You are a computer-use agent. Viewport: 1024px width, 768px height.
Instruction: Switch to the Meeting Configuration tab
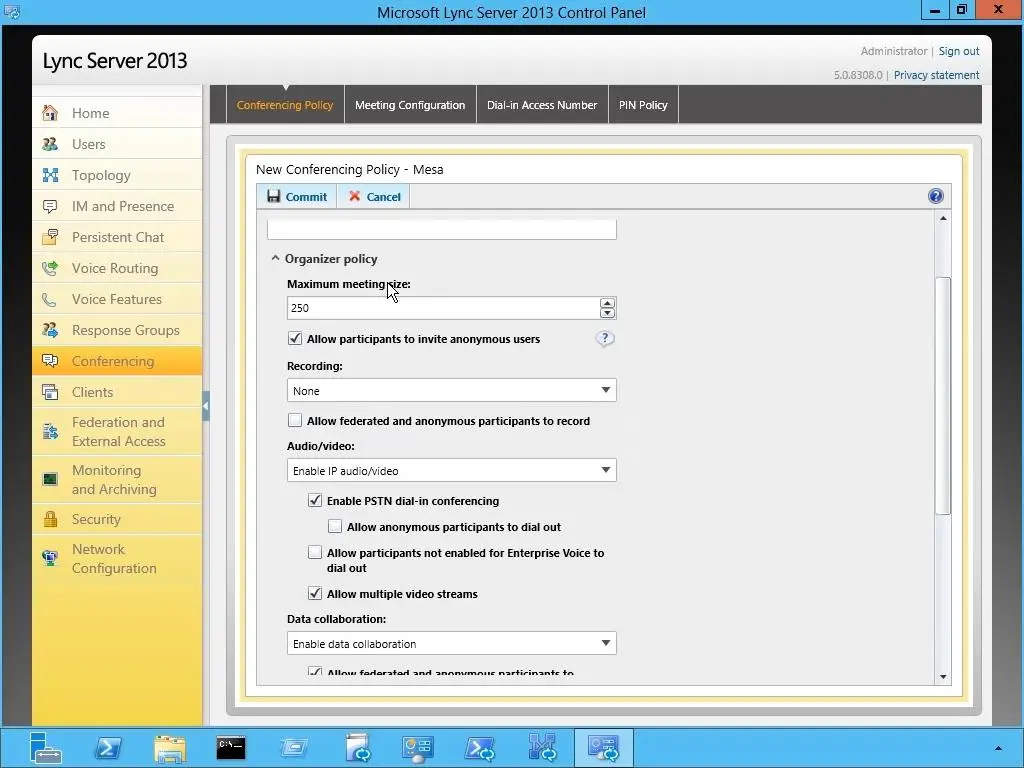coord(410,104)
